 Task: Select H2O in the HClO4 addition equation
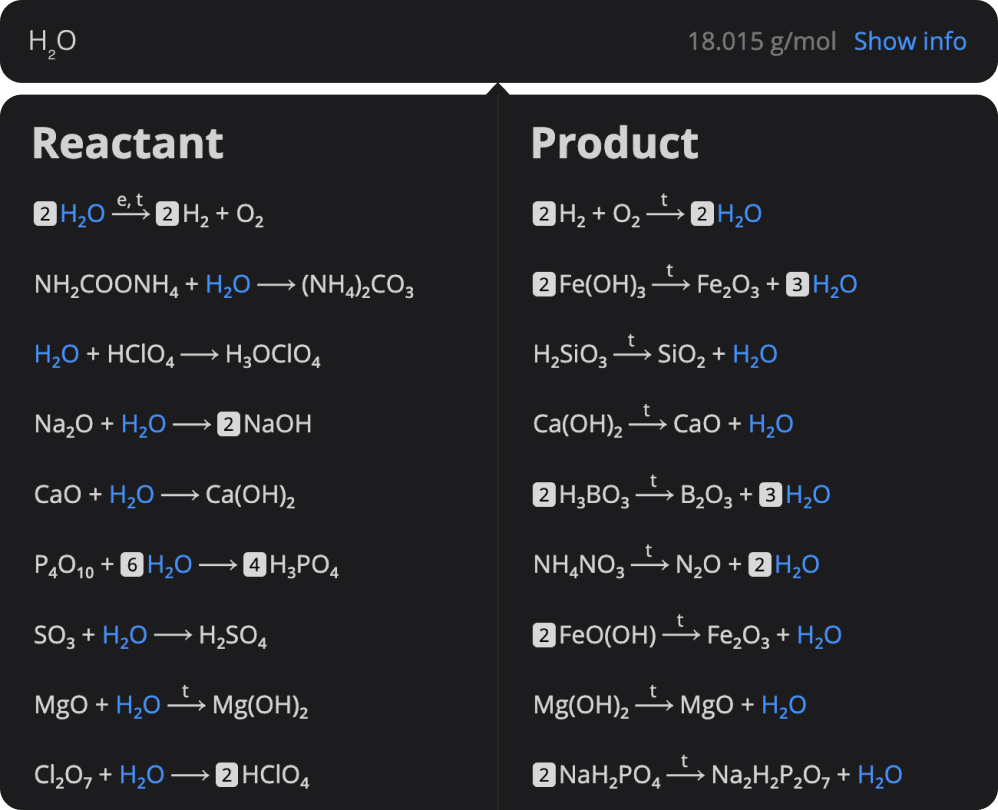[55, 353]
